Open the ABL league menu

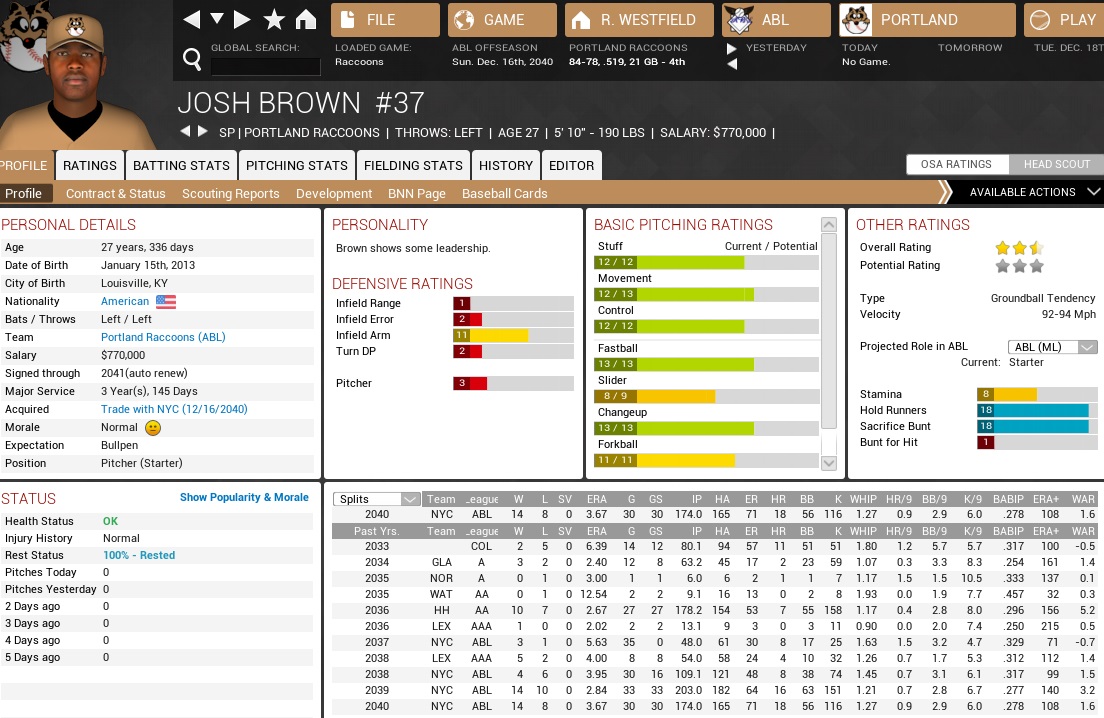(x=776, y=20)
